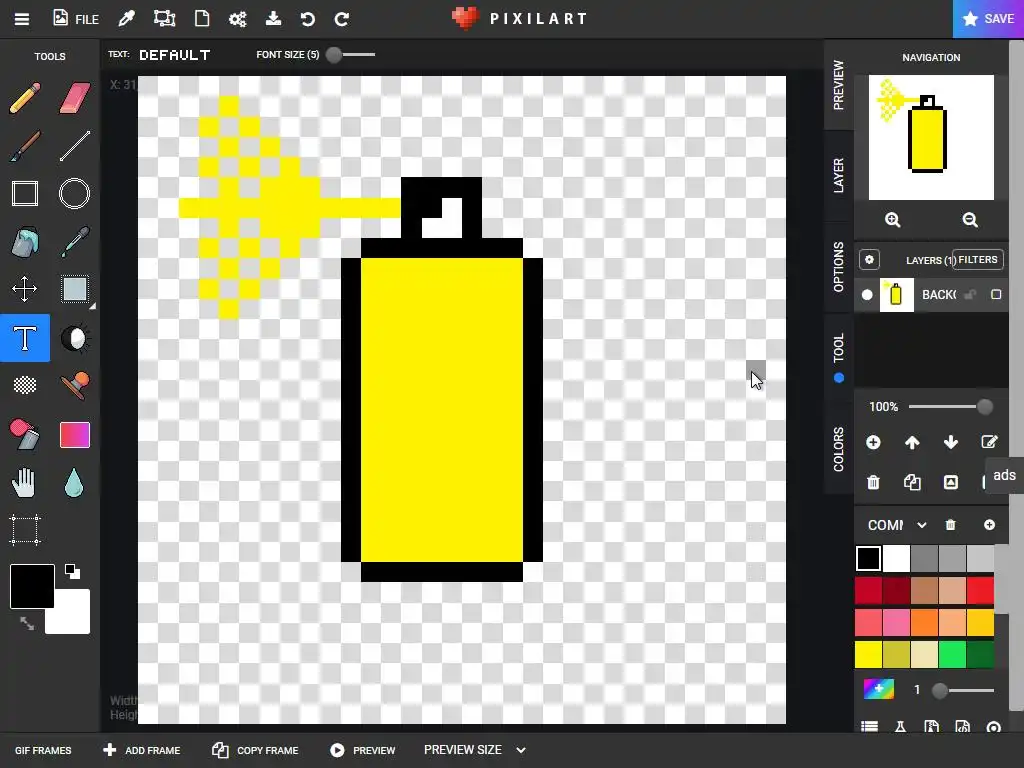
Task: Click the SAVE button
Action: pyautogui.click(x=989, y=19)
